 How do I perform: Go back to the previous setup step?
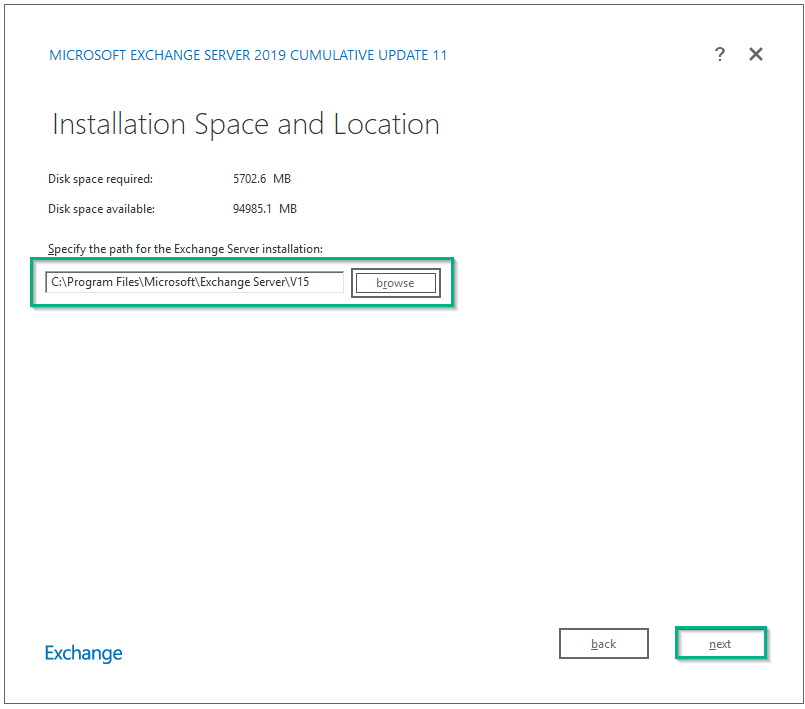604,644
